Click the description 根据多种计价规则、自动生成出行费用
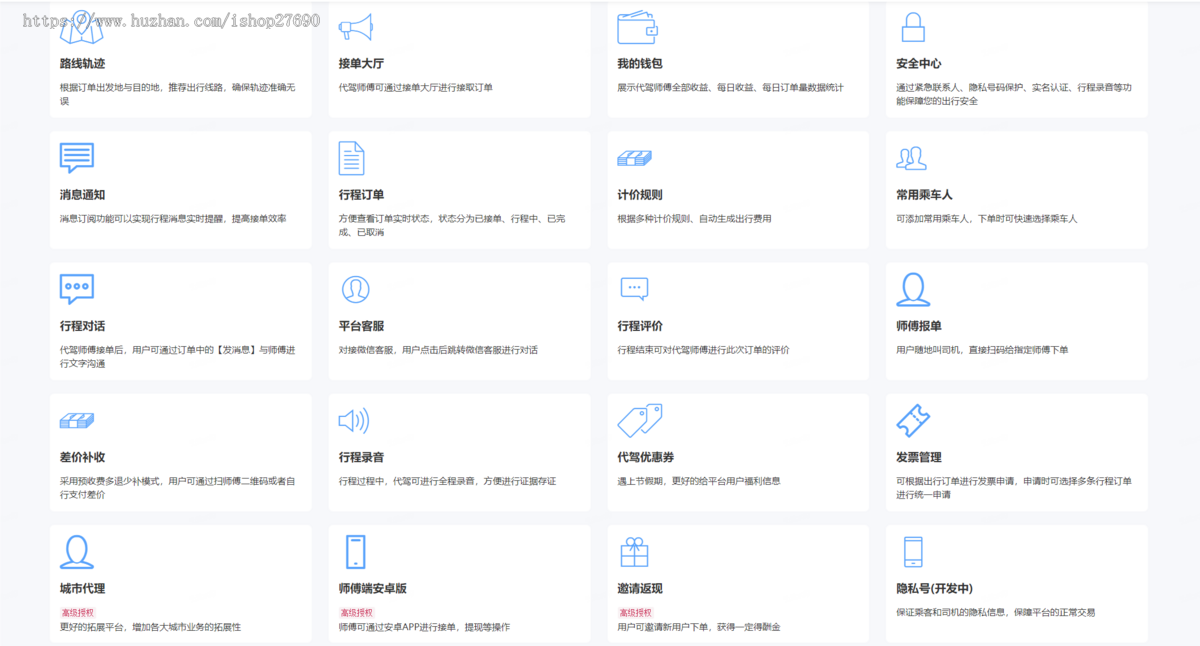Viewport: 1200px width, 646px height. (x=694, y=218)
